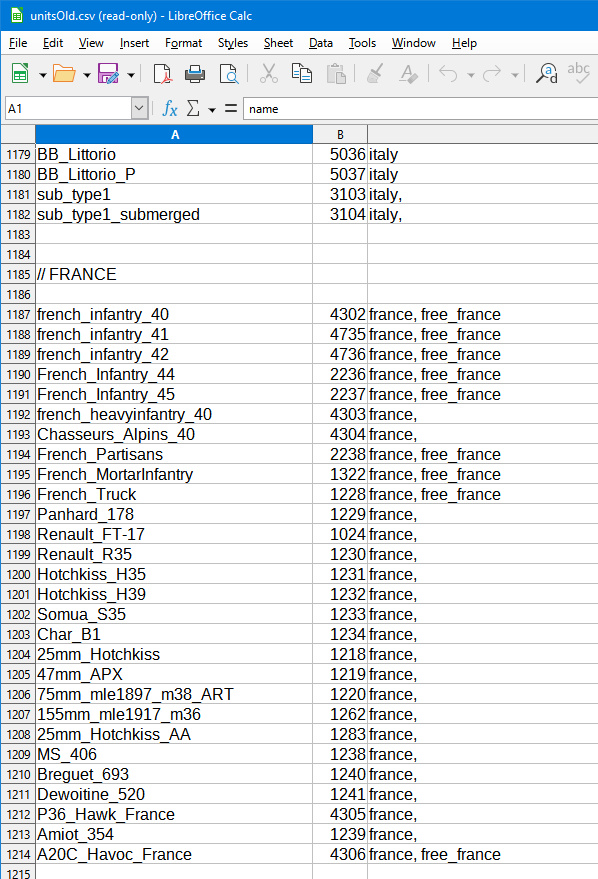
Task: Select value 1262 in column B
Action: click(x=340, y=715)
